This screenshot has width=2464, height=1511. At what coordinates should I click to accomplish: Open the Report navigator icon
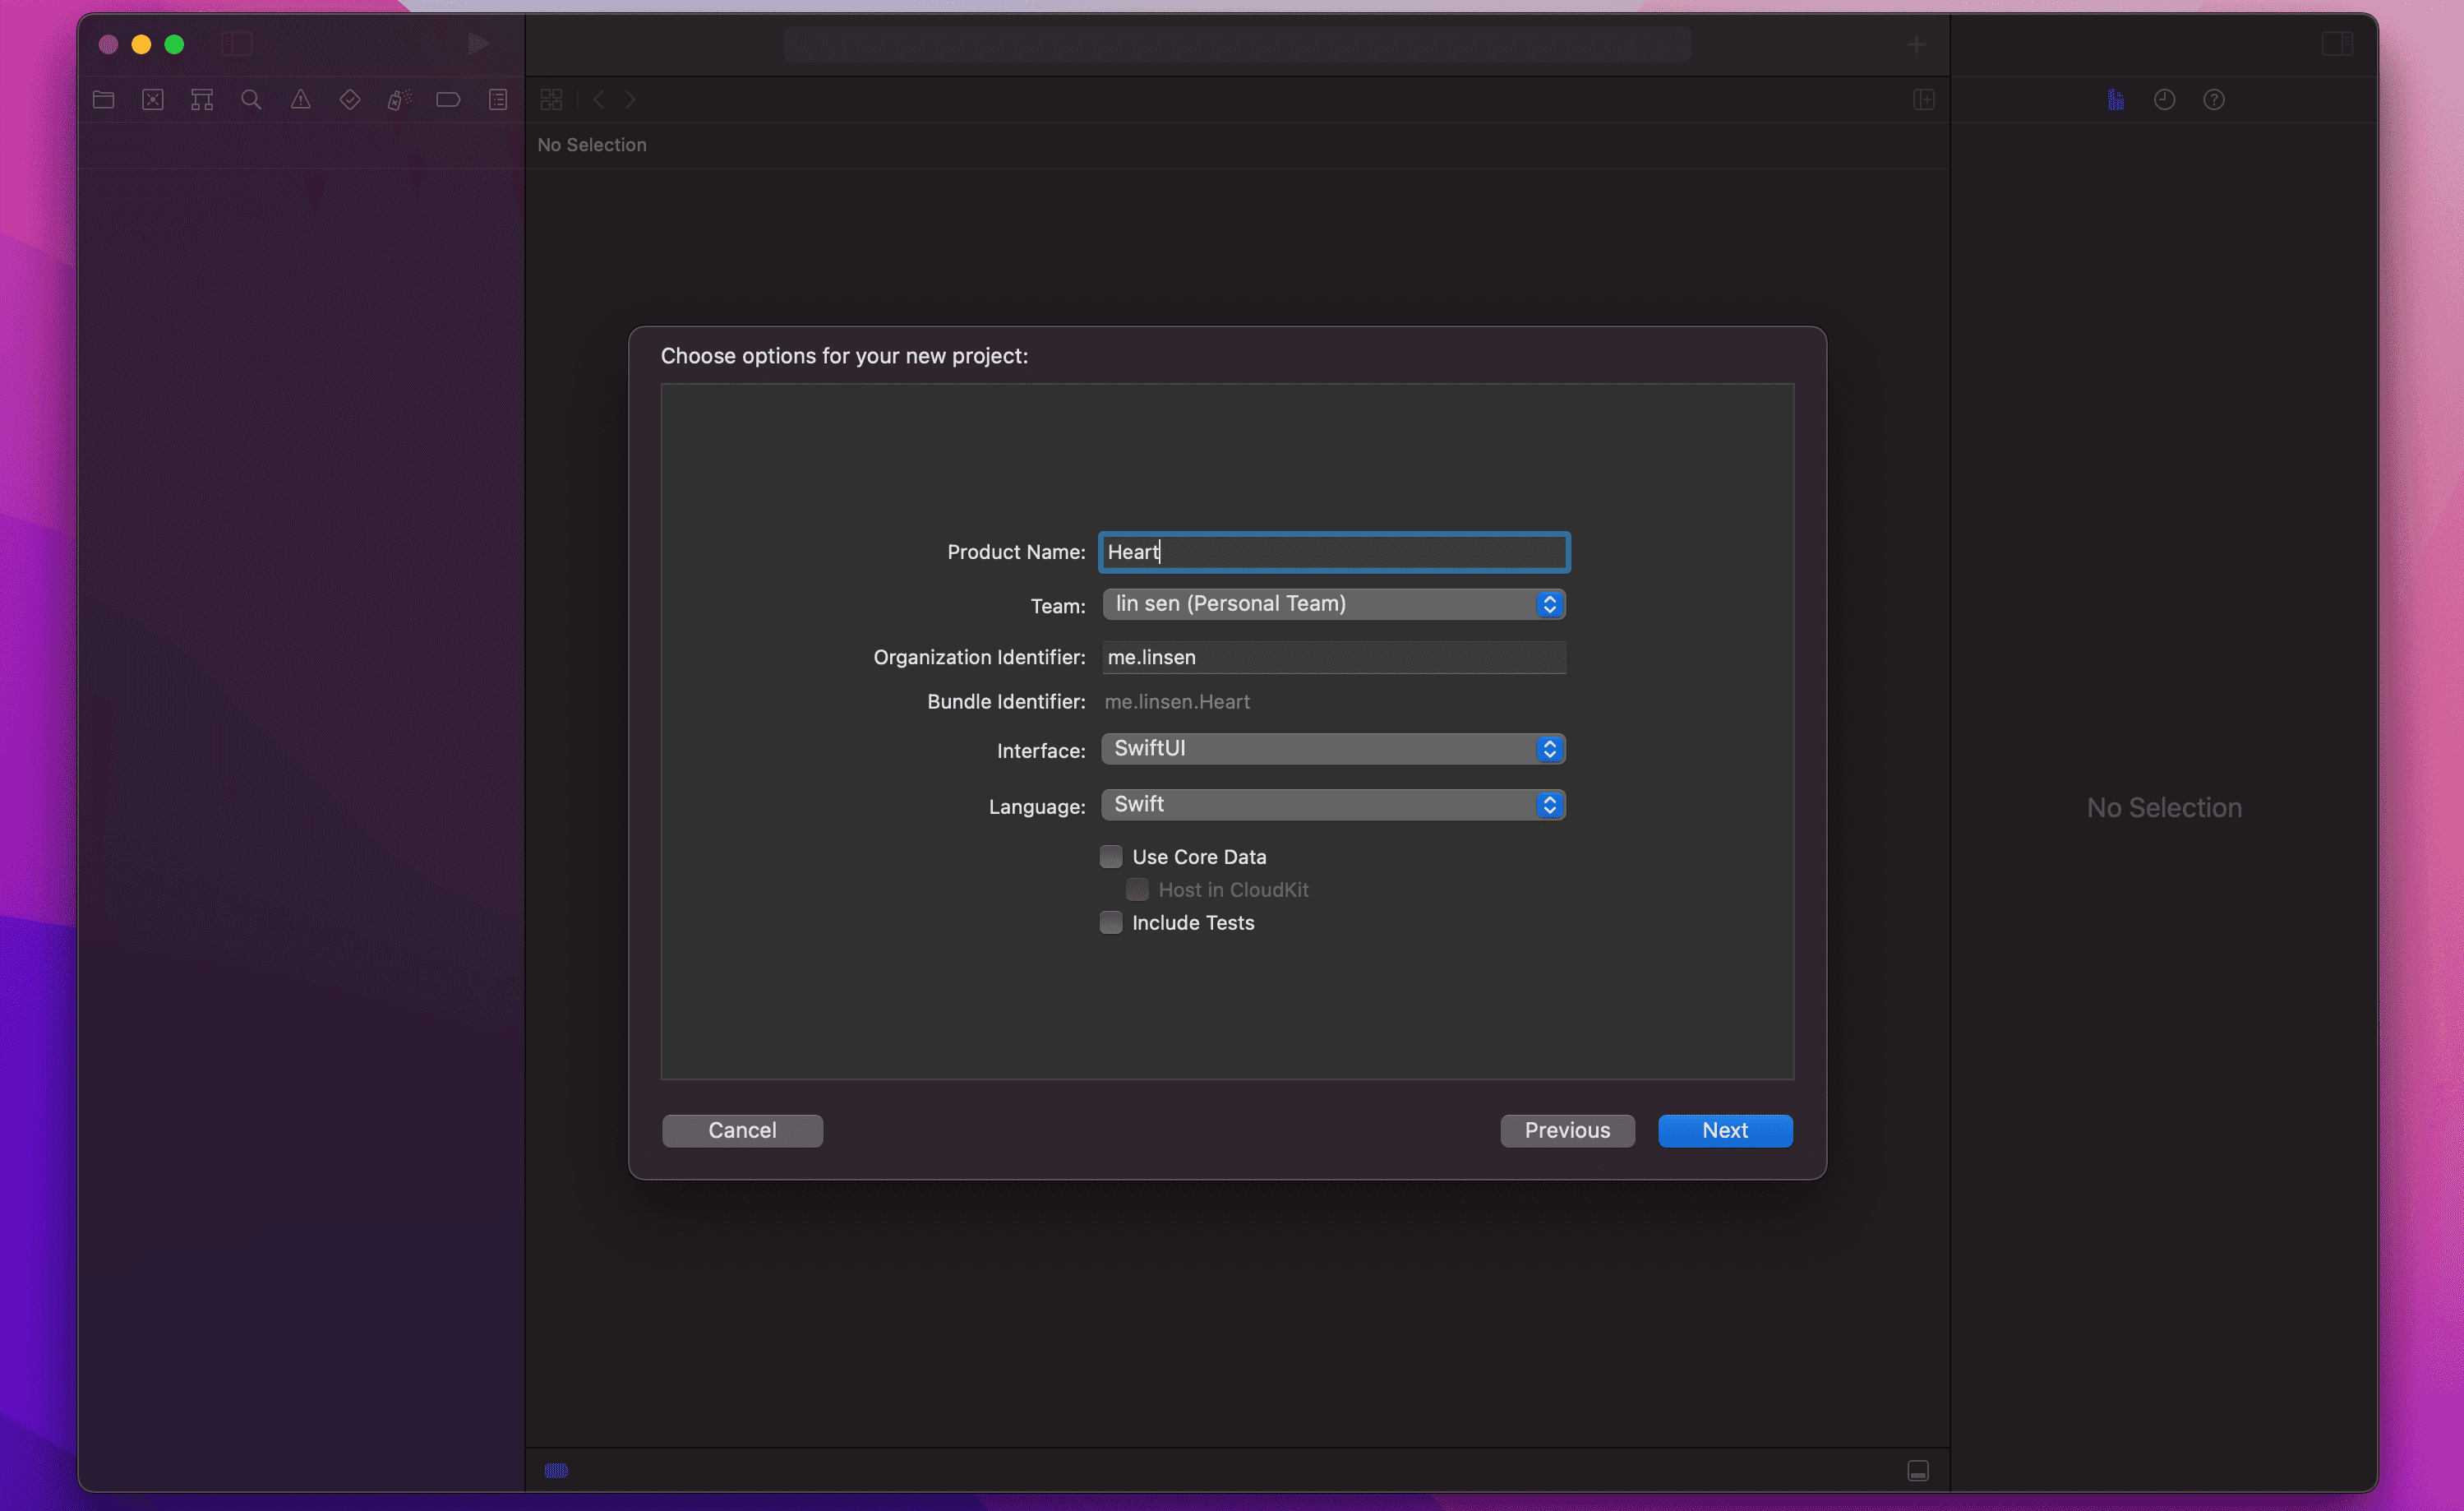pos(498,99)
